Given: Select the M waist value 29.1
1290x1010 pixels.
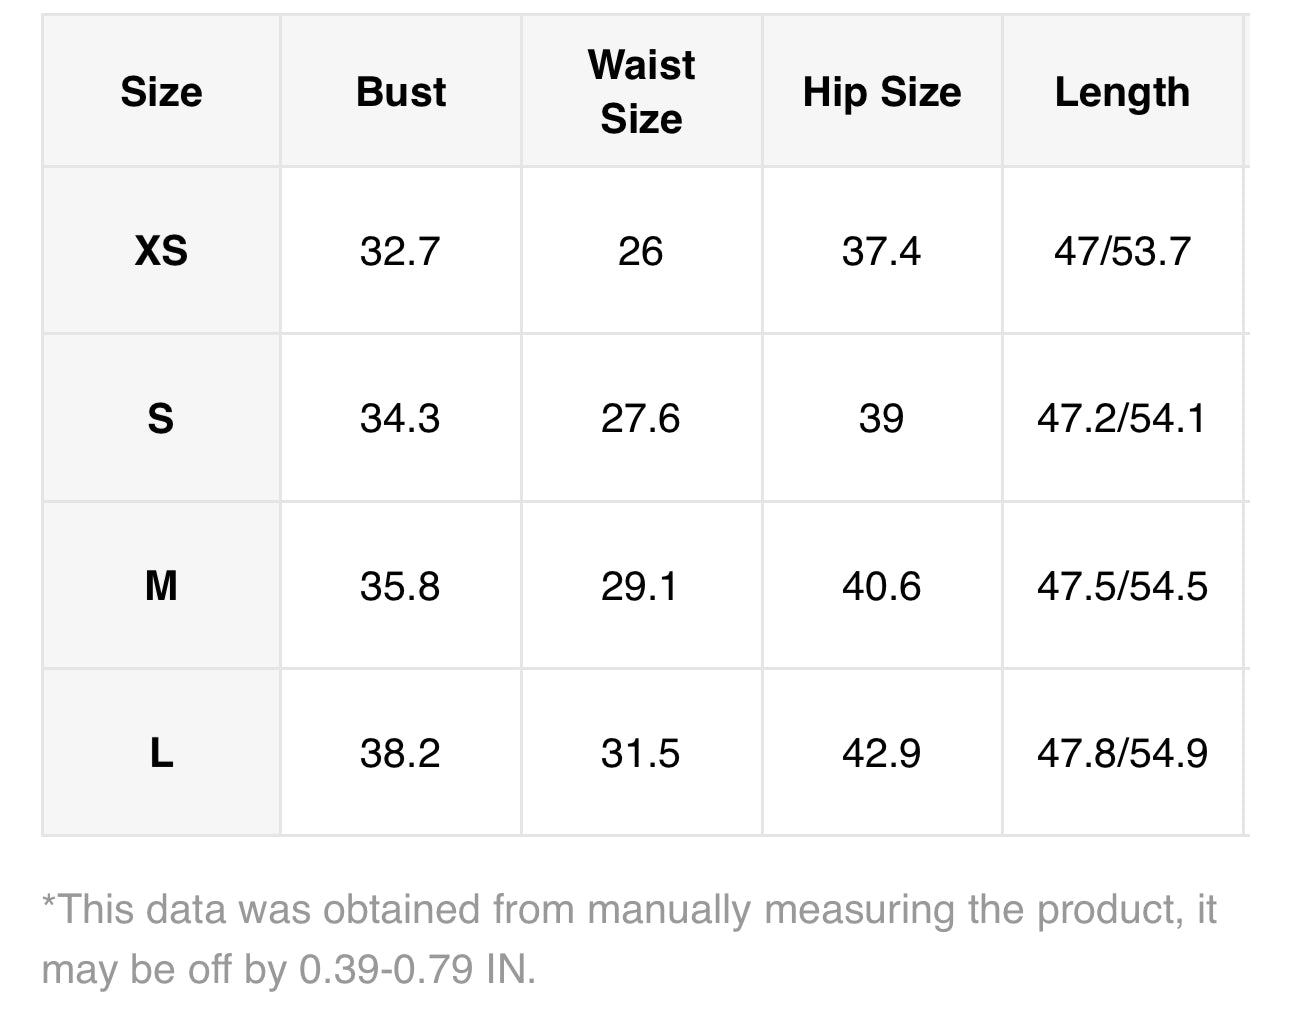Looking at the screenshot, I should pos(640,586).
